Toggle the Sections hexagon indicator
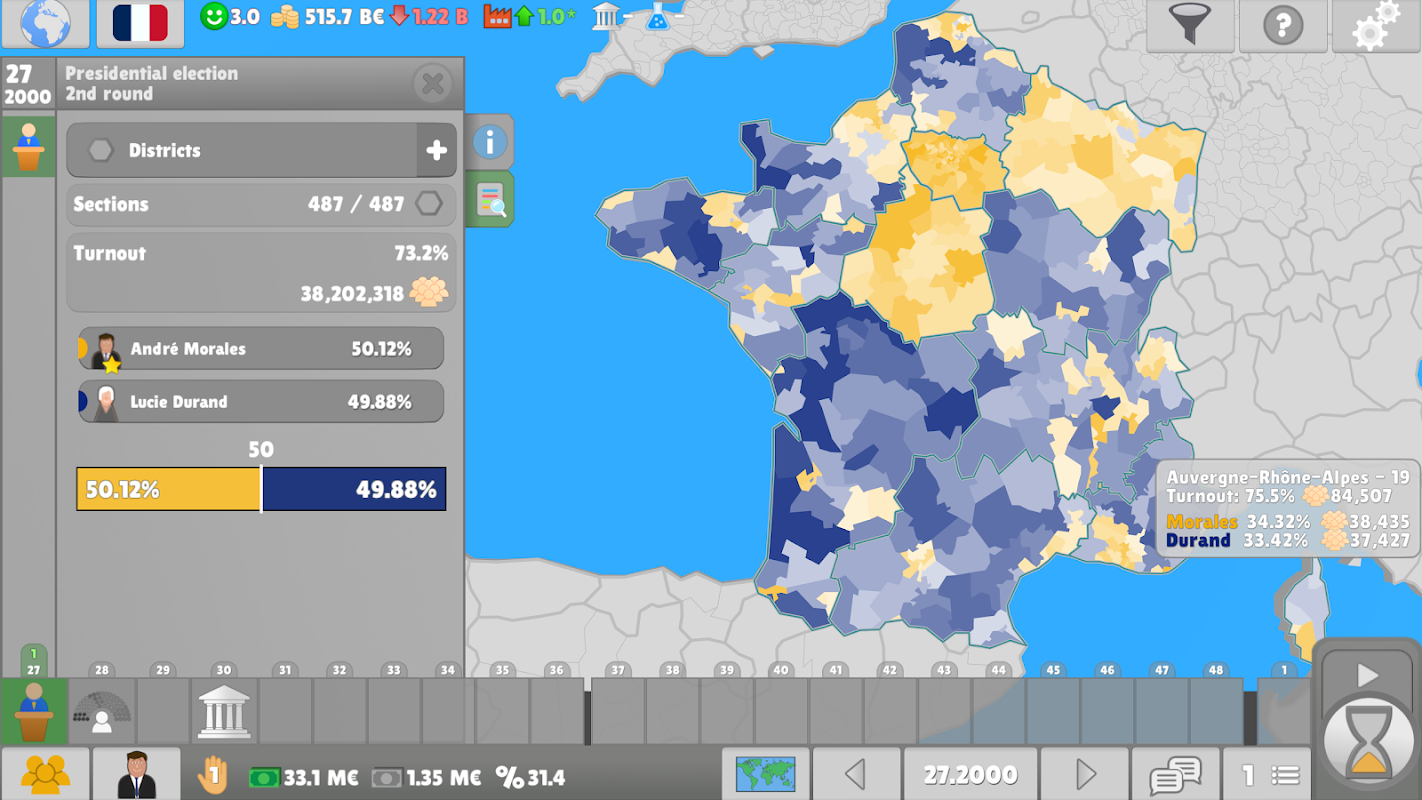1422x800 pixels. [429, 204]
